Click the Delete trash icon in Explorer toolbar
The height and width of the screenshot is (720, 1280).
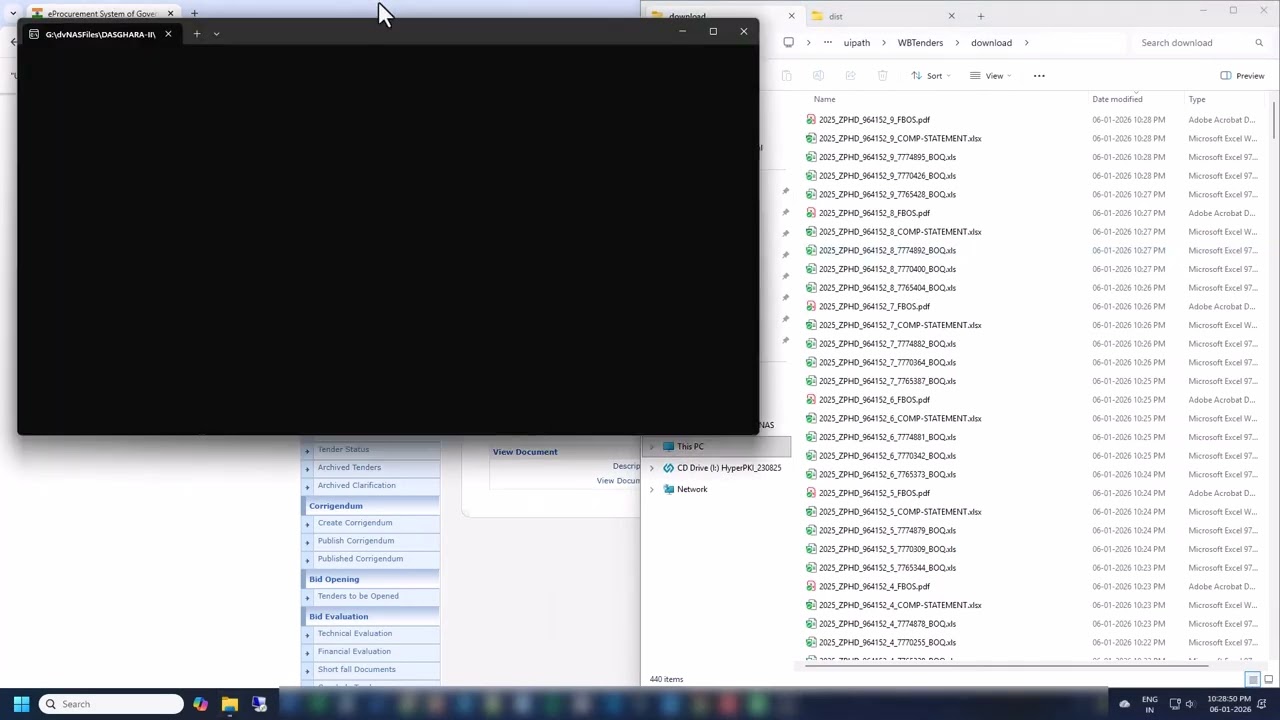[882, 76]
